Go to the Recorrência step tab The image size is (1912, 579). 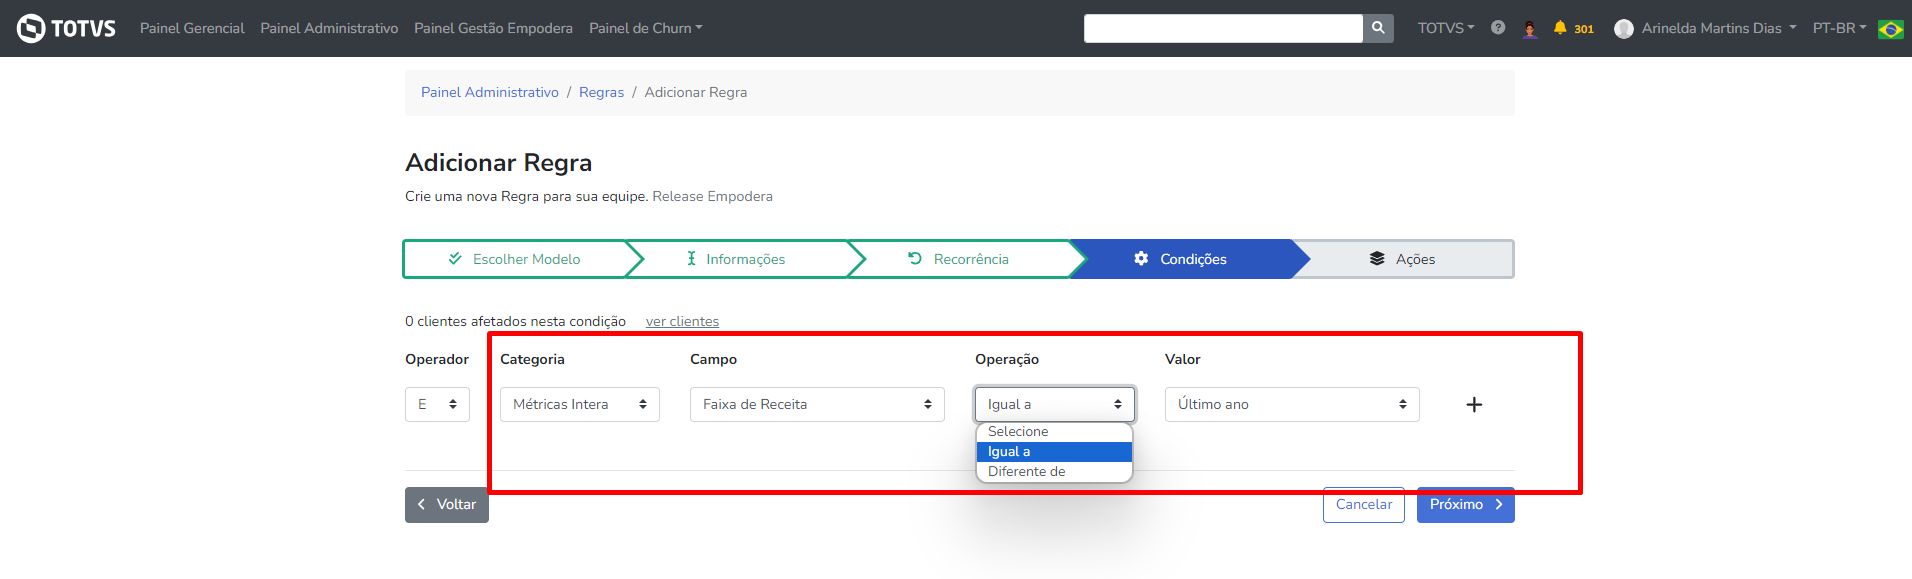click(958, 259)
